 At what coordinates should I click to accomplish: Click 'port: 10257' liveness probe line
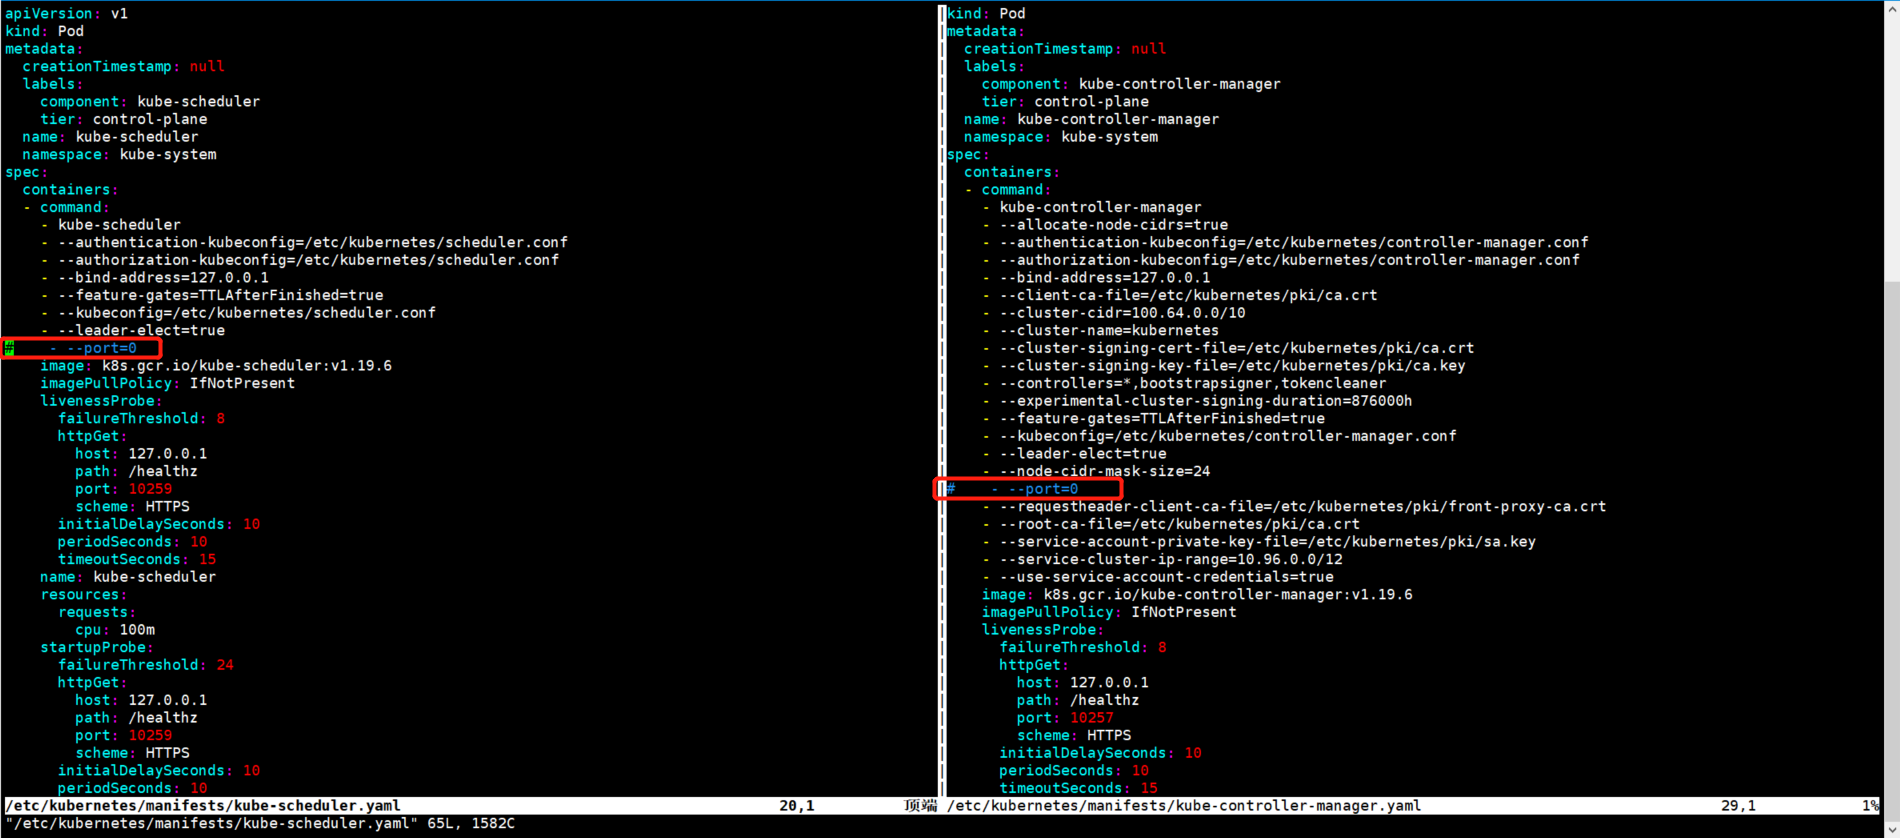(x=1065, y=718)
